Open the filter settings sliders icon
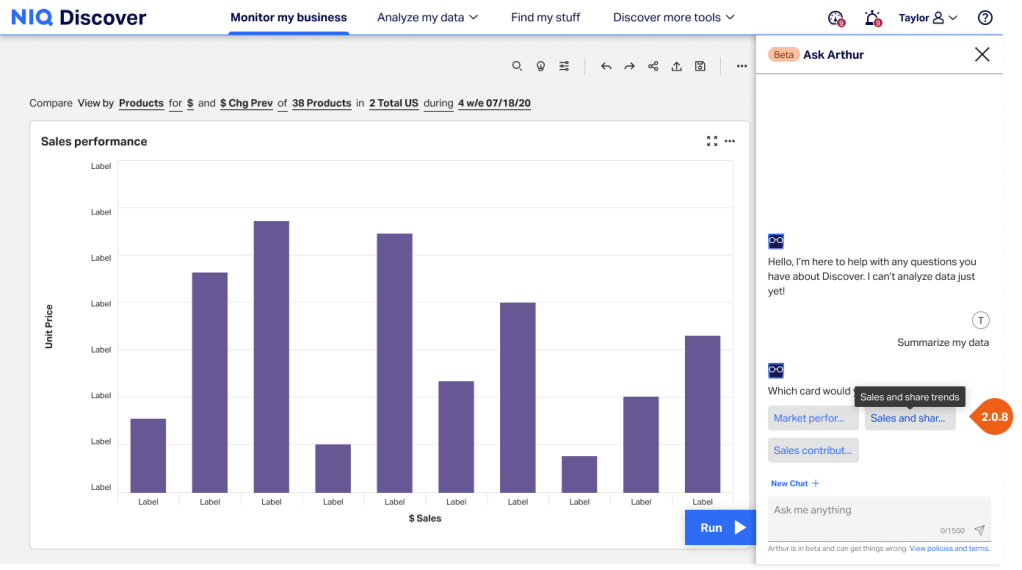This screenshot has height=570, width=1022. [564, 66]
